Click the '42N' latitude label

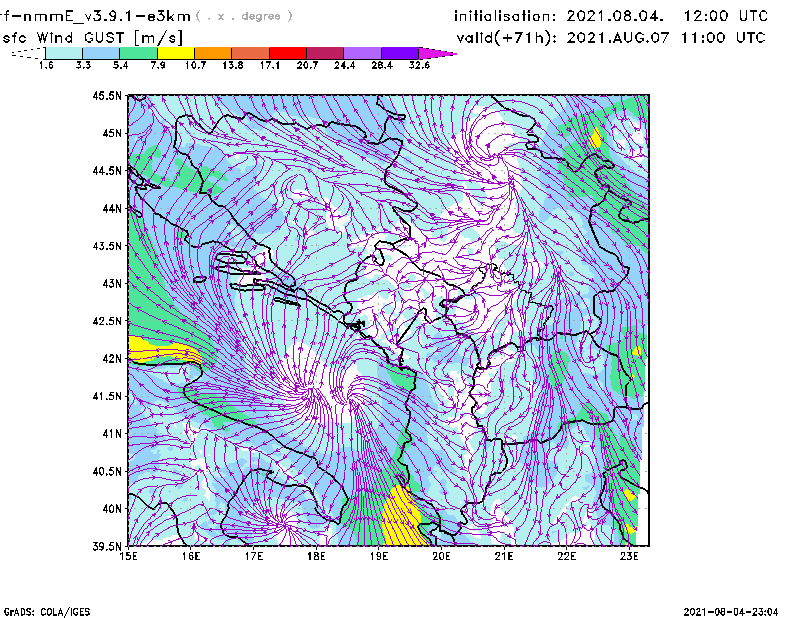[112, 358]
